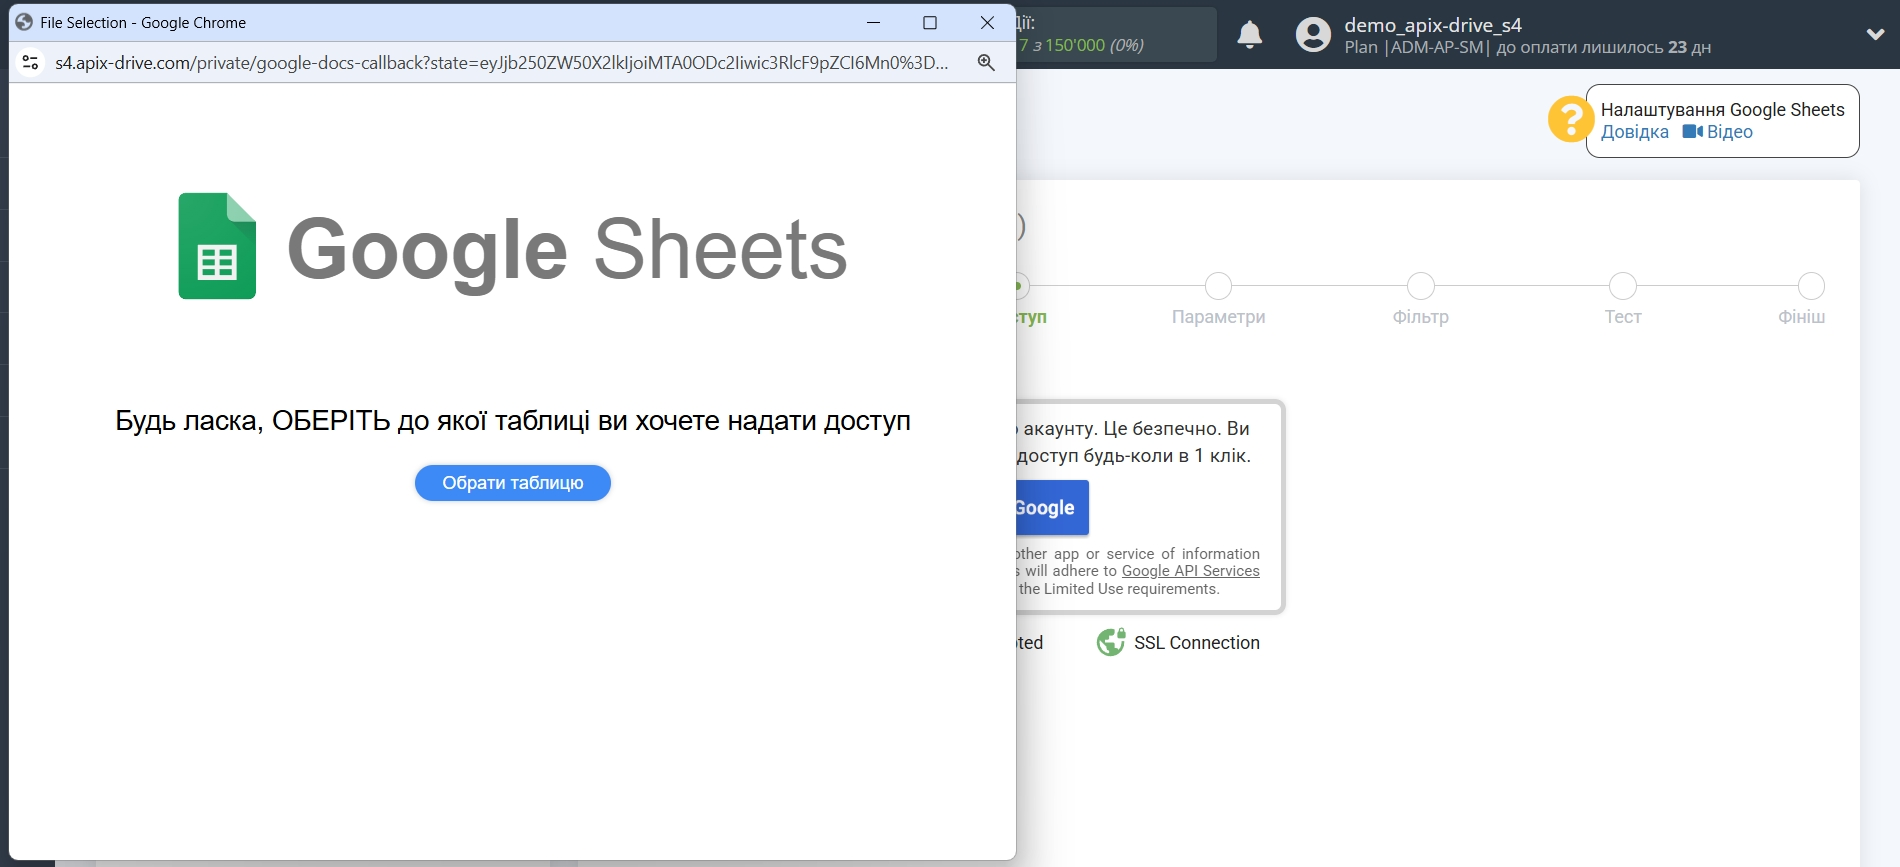Click the yellow question mark help icon
Screen dimensions: 1900x867
point(1571,119)
